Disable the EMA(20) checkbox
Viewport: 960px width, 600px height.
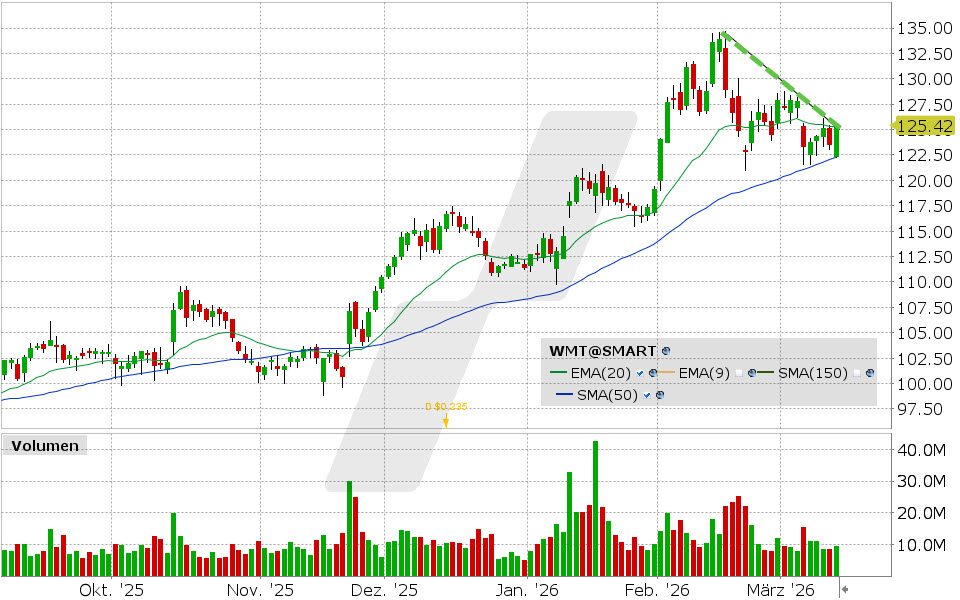click(638, 372)
